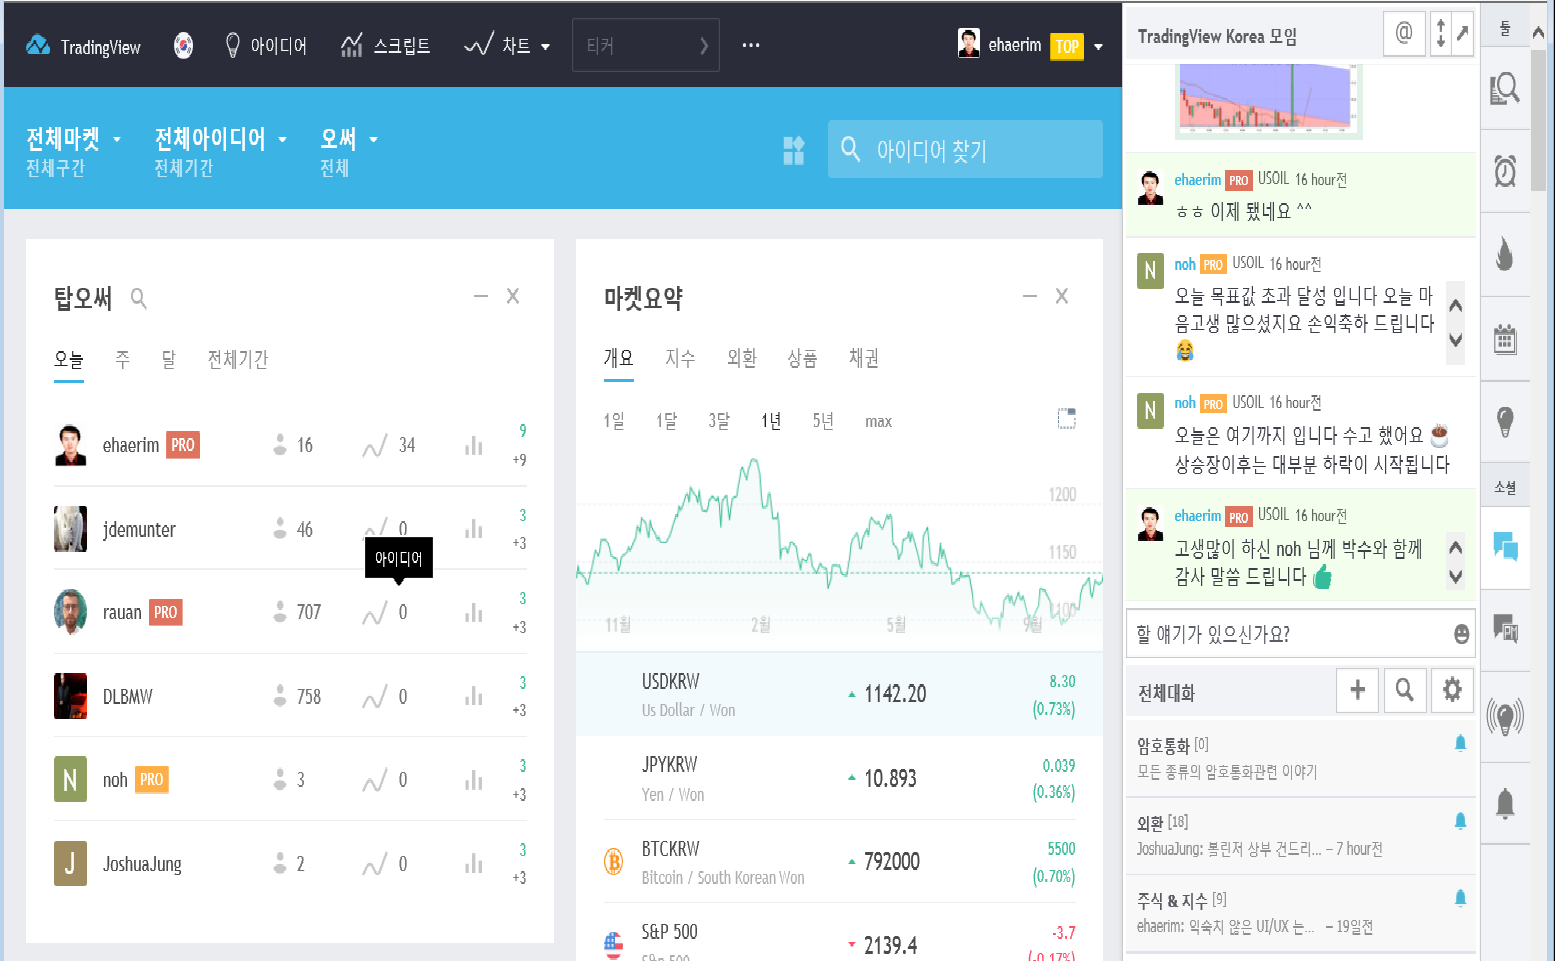Select the 달 tab in 탑오써

(x=169, y=359)
